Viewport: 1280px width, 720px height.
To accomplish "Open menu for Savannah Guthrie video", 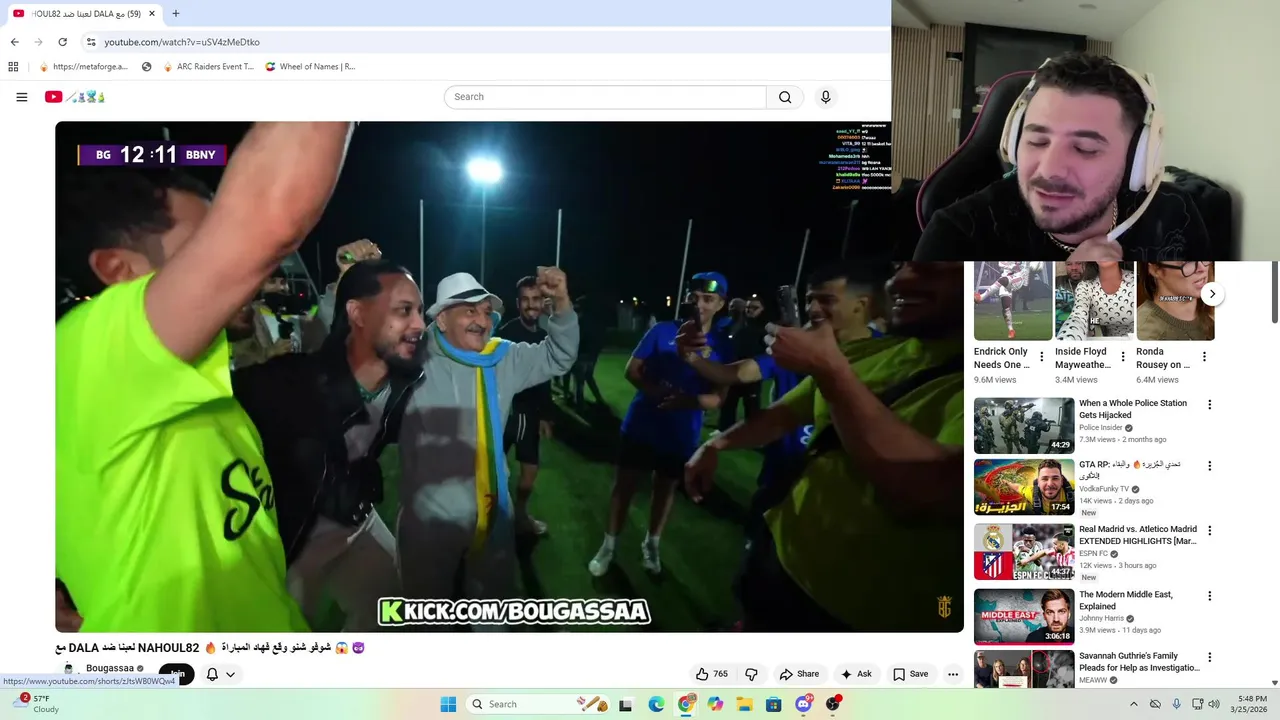I will coord(1209,658).
